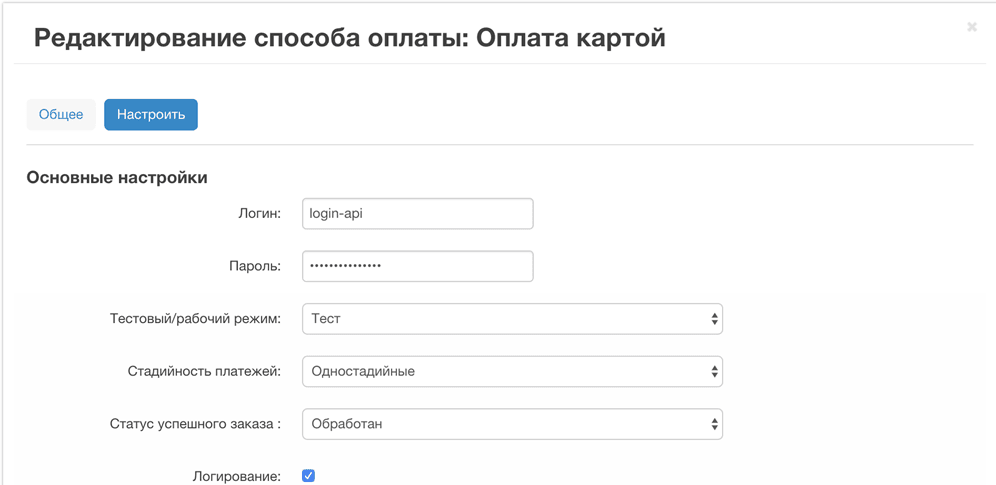Disable the Логирование checkbox

pos(308,476)
